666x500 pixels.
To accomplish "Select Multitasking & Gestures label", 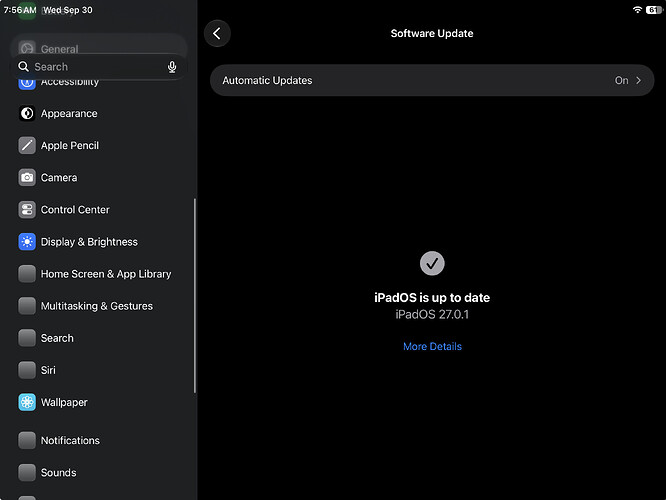I will point(96,306).
